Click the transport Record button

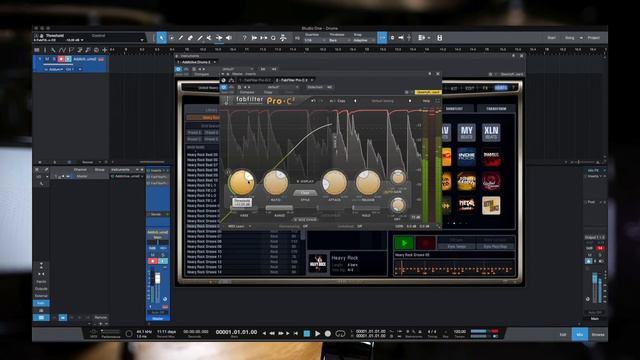pyautogui.click(x=328, y=333)
